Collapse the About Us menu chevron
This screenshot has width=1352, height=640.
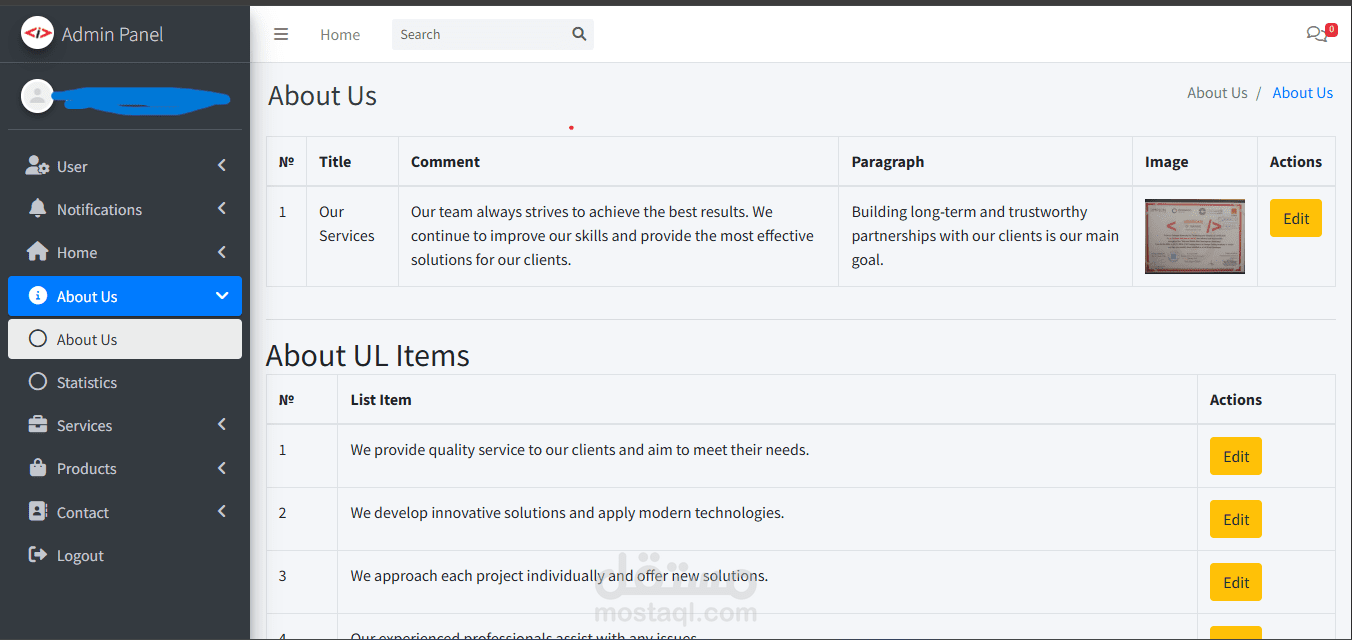coord(222,296)
